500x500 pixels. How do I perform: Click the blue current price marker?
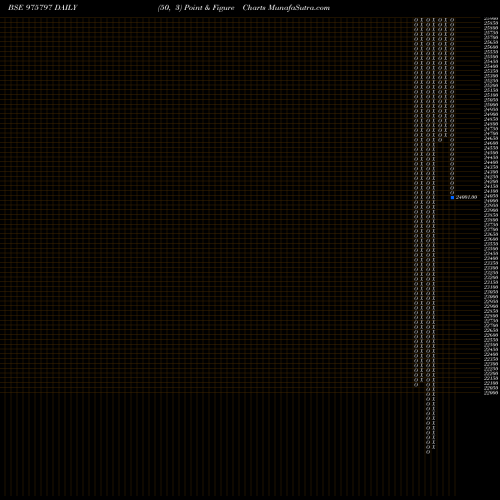pos(452,197)
